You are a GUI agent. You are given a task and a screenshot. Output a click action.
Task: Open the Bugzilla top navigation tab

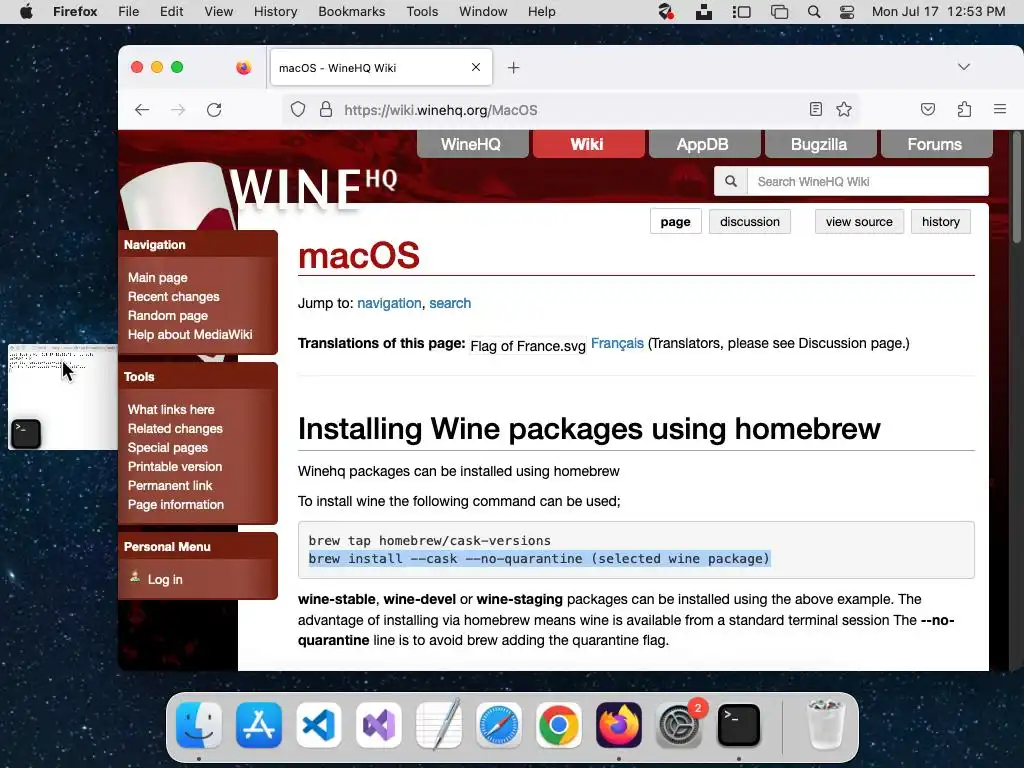point(820,144)
